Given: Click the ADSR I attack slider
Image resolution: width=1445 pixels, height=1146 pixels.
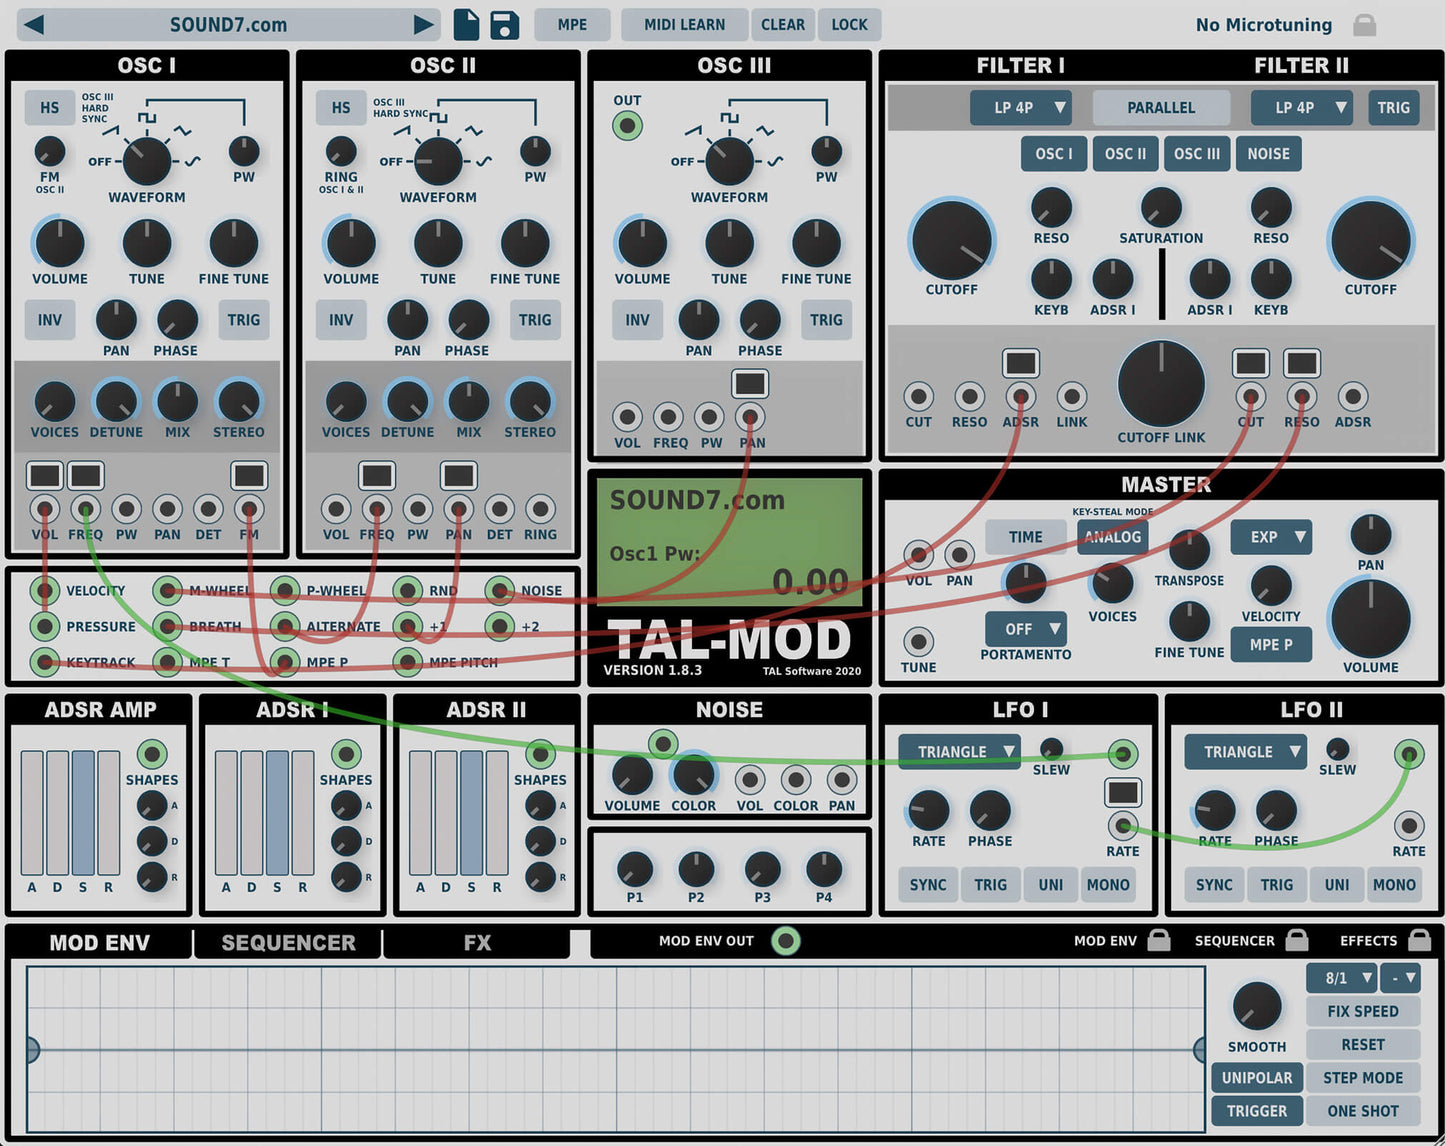Looking at the screenshot, I should pos(226,813).
